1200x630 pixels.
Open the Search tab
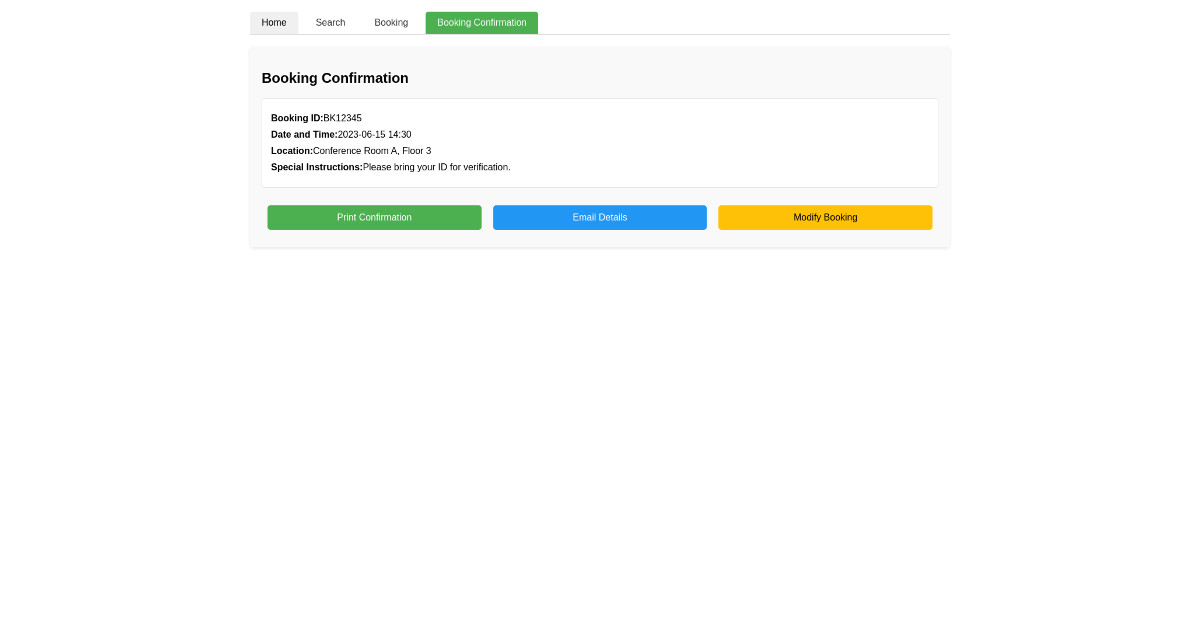[330, 22]
